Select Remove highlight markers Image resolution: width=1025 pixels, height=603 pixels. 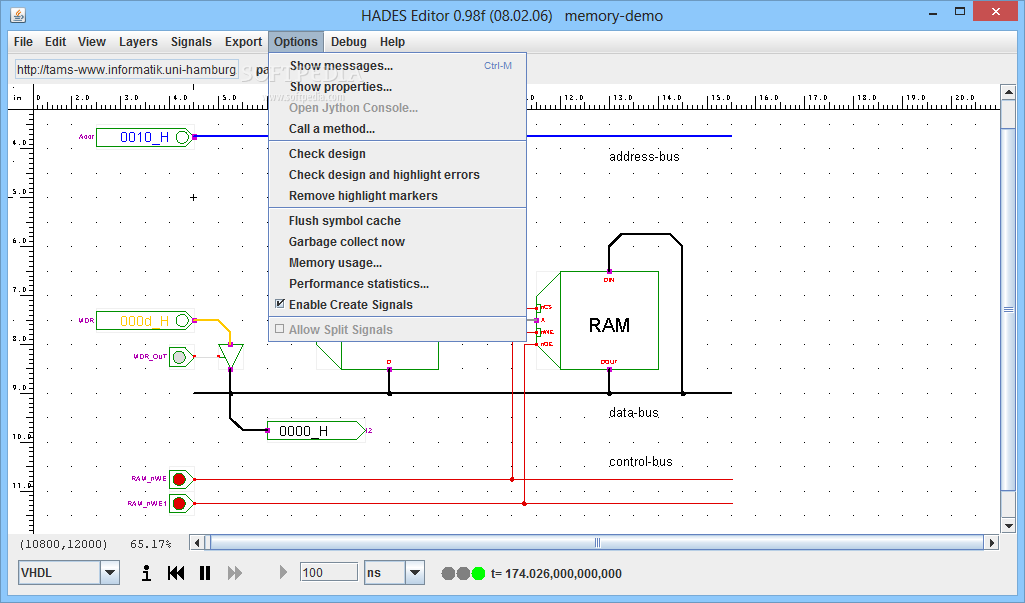pos(397,196)
